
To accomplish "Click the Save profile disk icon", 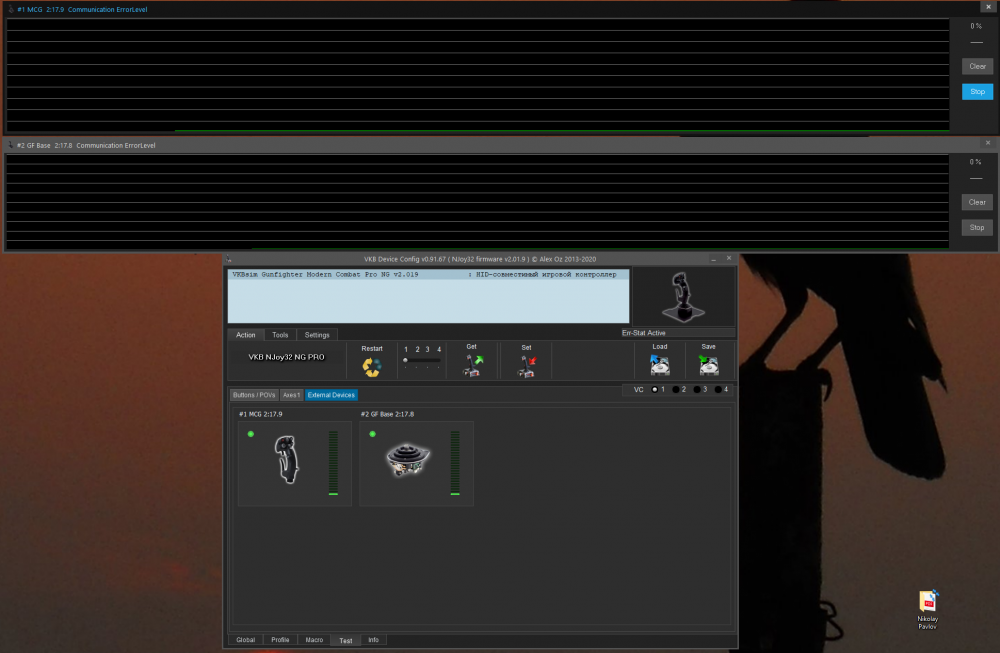I will (708, 366).
